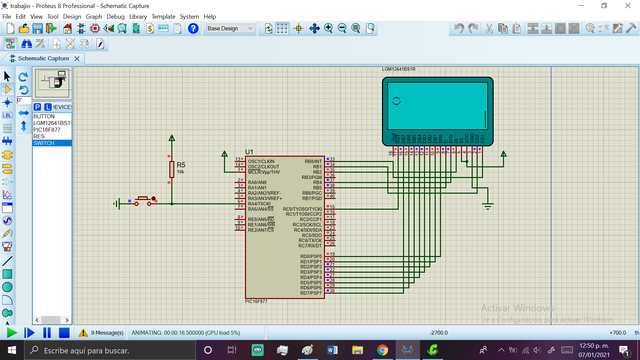Click the Center At Cursor pan icon
The width and height of the screenshot is (640, 360).
(314, 29)
